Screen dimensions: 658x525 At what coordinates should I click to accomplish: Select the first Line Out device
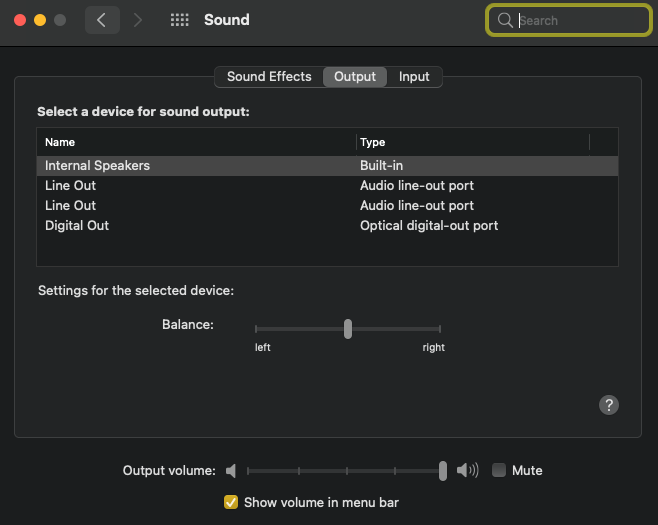tap(70, 185)
